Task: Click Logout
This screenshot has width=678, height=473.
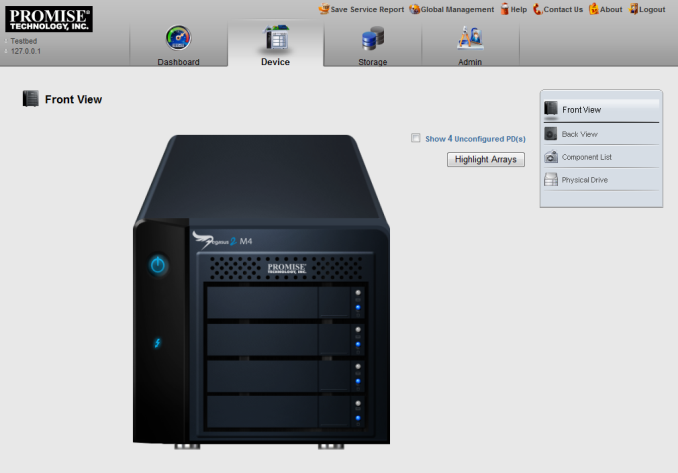Action: 652,10
